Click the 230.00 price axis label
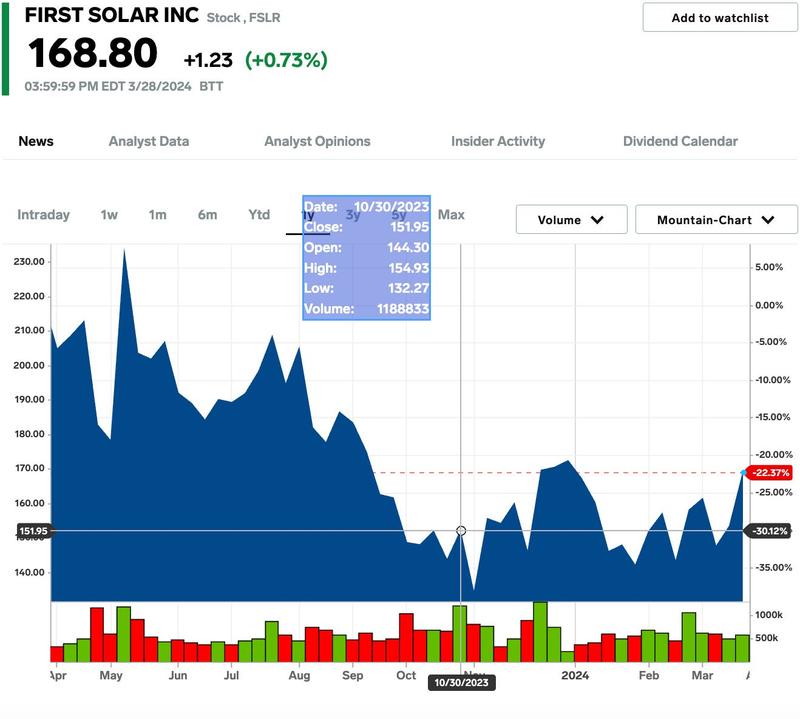Image resolution: width=800 pixels, height=719 pixels. [29, 262]
